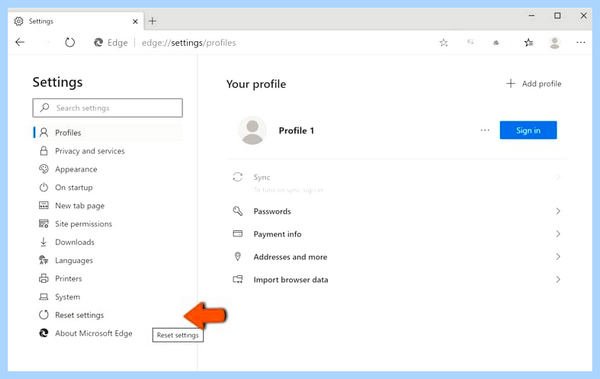This screenshot has width=600, height=379.
Task: Click the Printers icon in sidebar
Action: (x=44, y=278)
